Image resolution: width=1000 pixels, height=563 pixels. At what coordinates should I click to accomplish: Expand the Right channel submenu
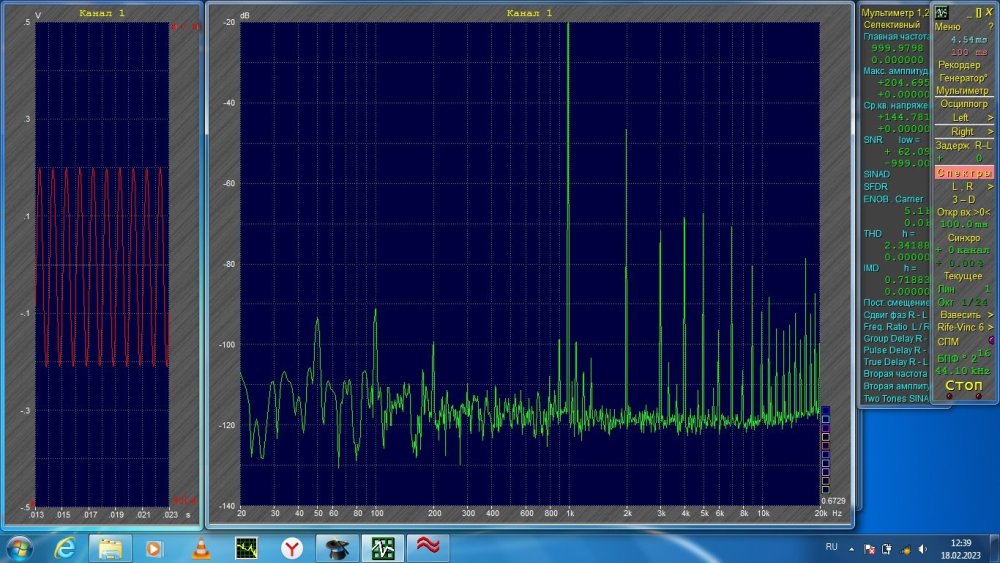point(964,131)
